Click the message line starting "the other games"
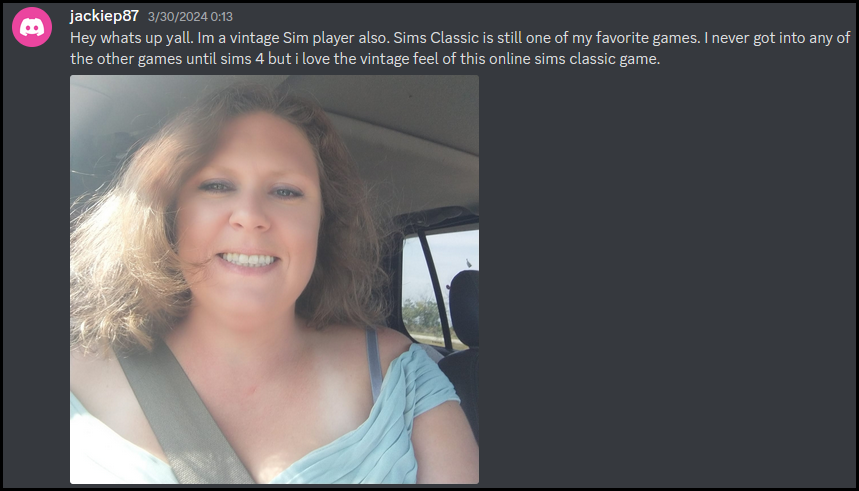 coord(365,59)
